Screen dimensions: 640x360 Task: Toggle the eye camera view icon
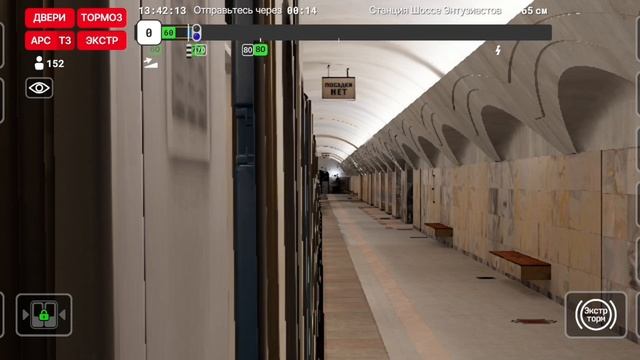(x=39, y=88)
